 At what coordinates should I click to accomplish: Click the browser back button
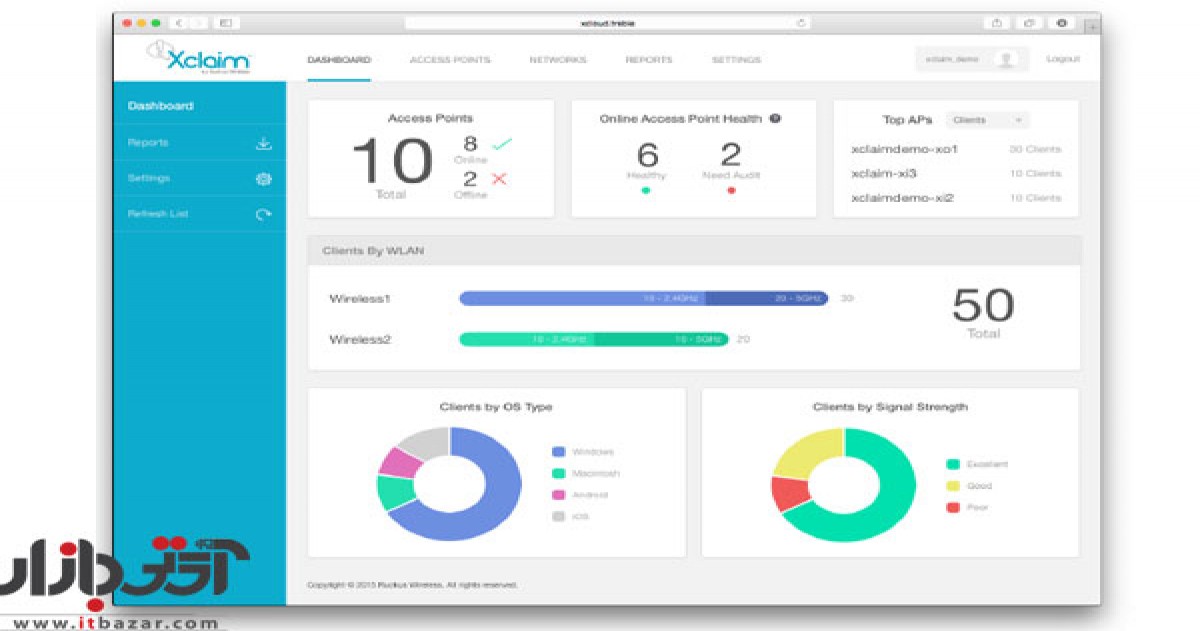click(180, 22)
